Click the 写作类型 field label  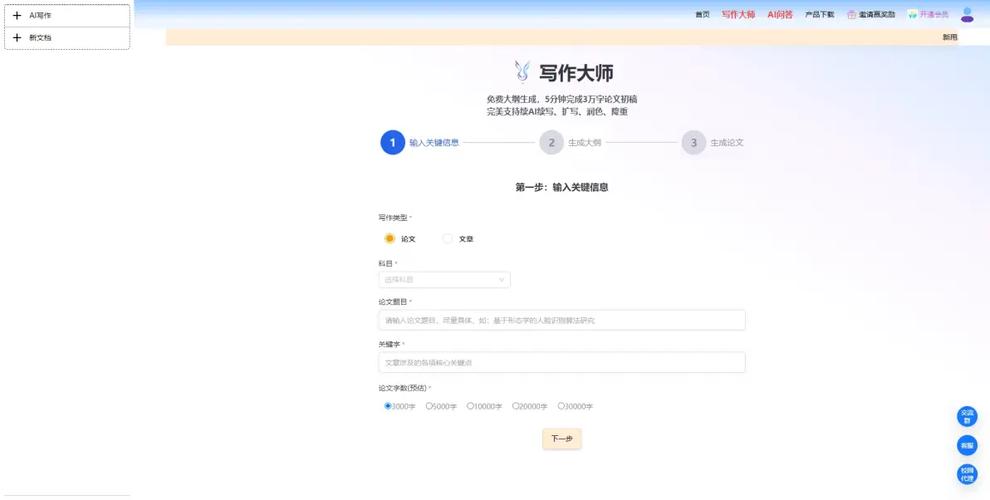click(x=393, y=218)
